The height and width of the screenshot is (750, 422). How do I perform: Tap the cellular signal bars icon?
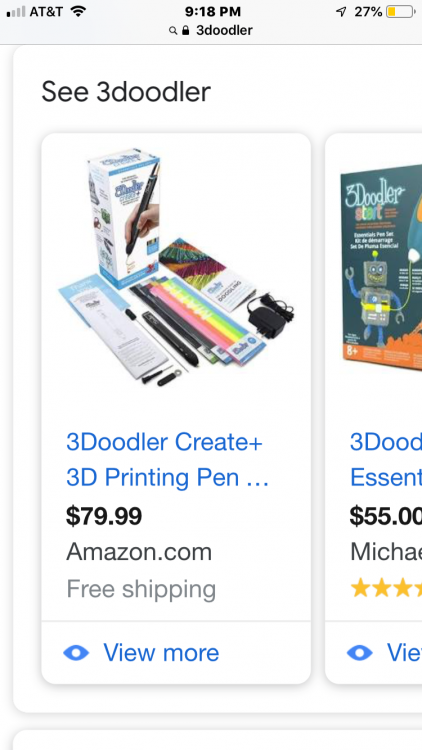16,12
